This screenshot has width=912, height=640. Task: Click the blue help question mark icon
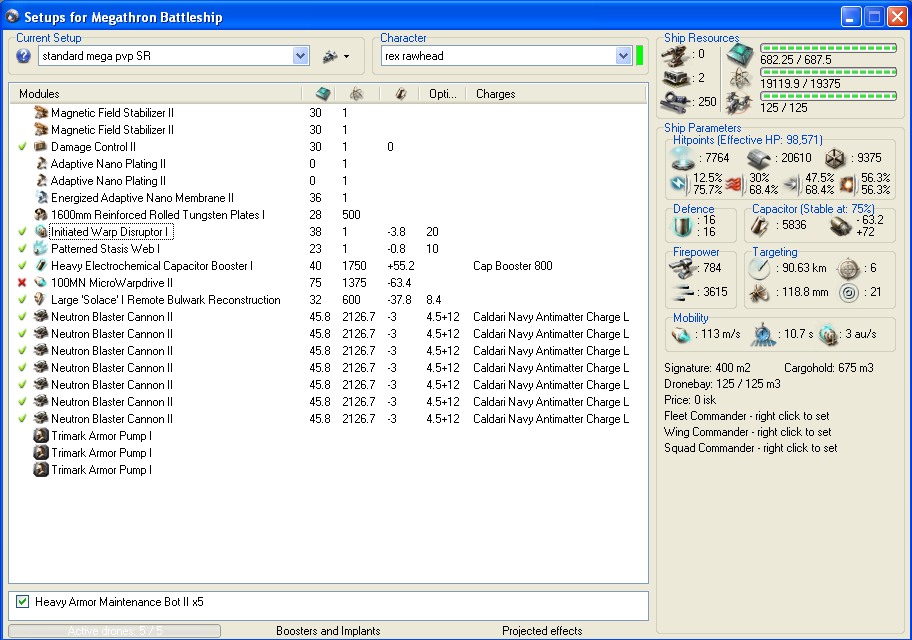[x=24, y=56]
